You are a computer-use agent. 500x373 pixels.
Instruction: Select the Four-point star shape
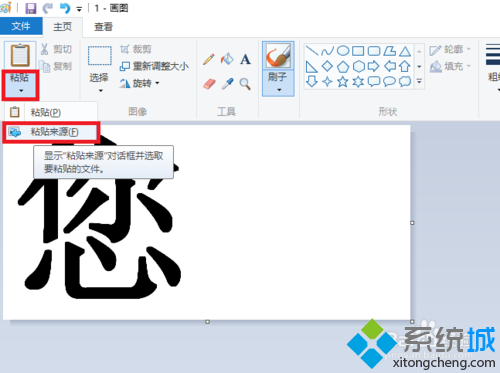[x=327, y=82]
